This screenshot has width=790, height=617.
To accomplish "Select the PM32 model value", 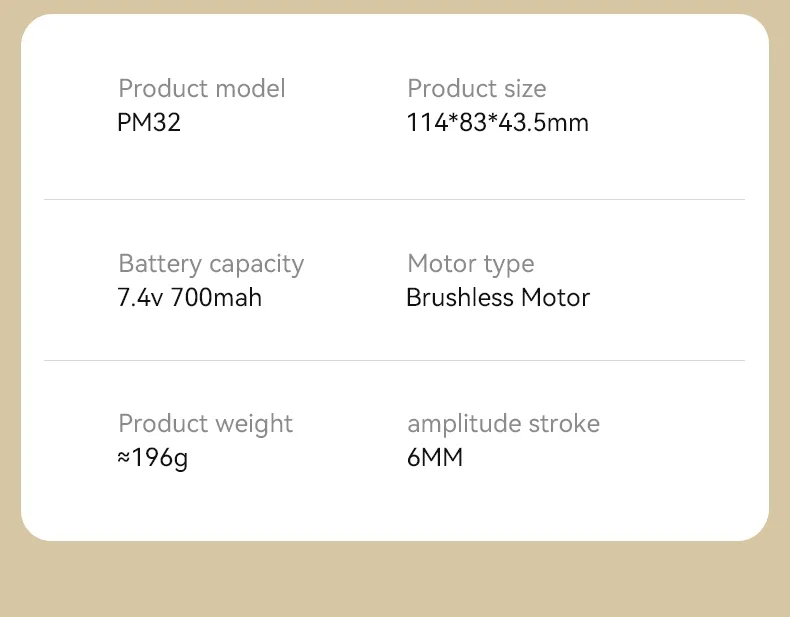I will pos(149,124).
